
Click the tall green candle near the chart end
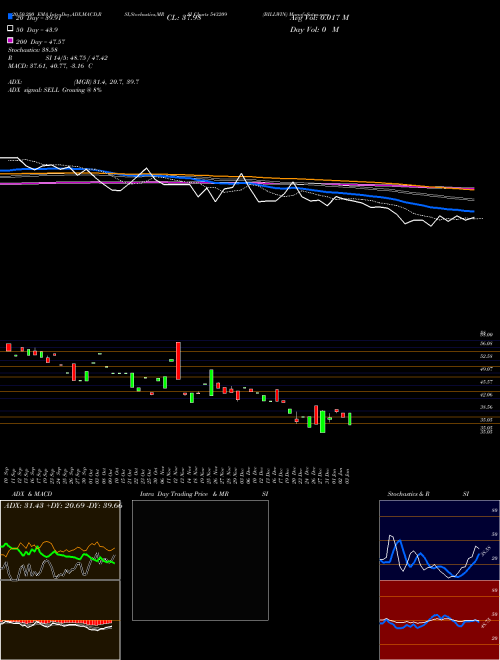click(x=322, y=422)
